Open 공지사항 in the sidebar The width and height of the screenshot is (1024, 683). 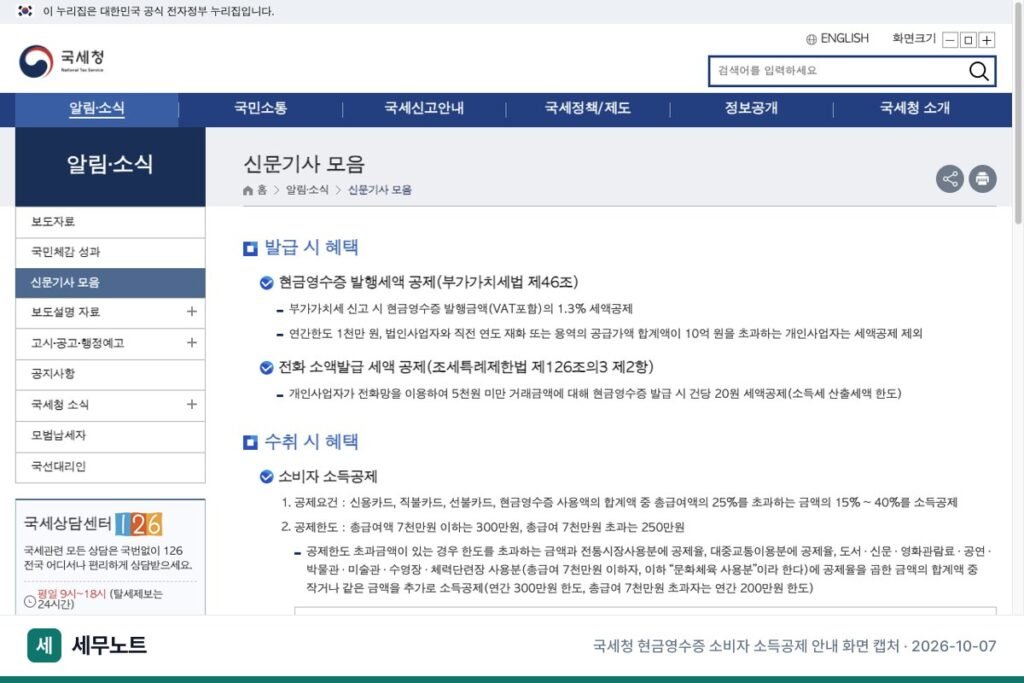(x=110, y=373)
